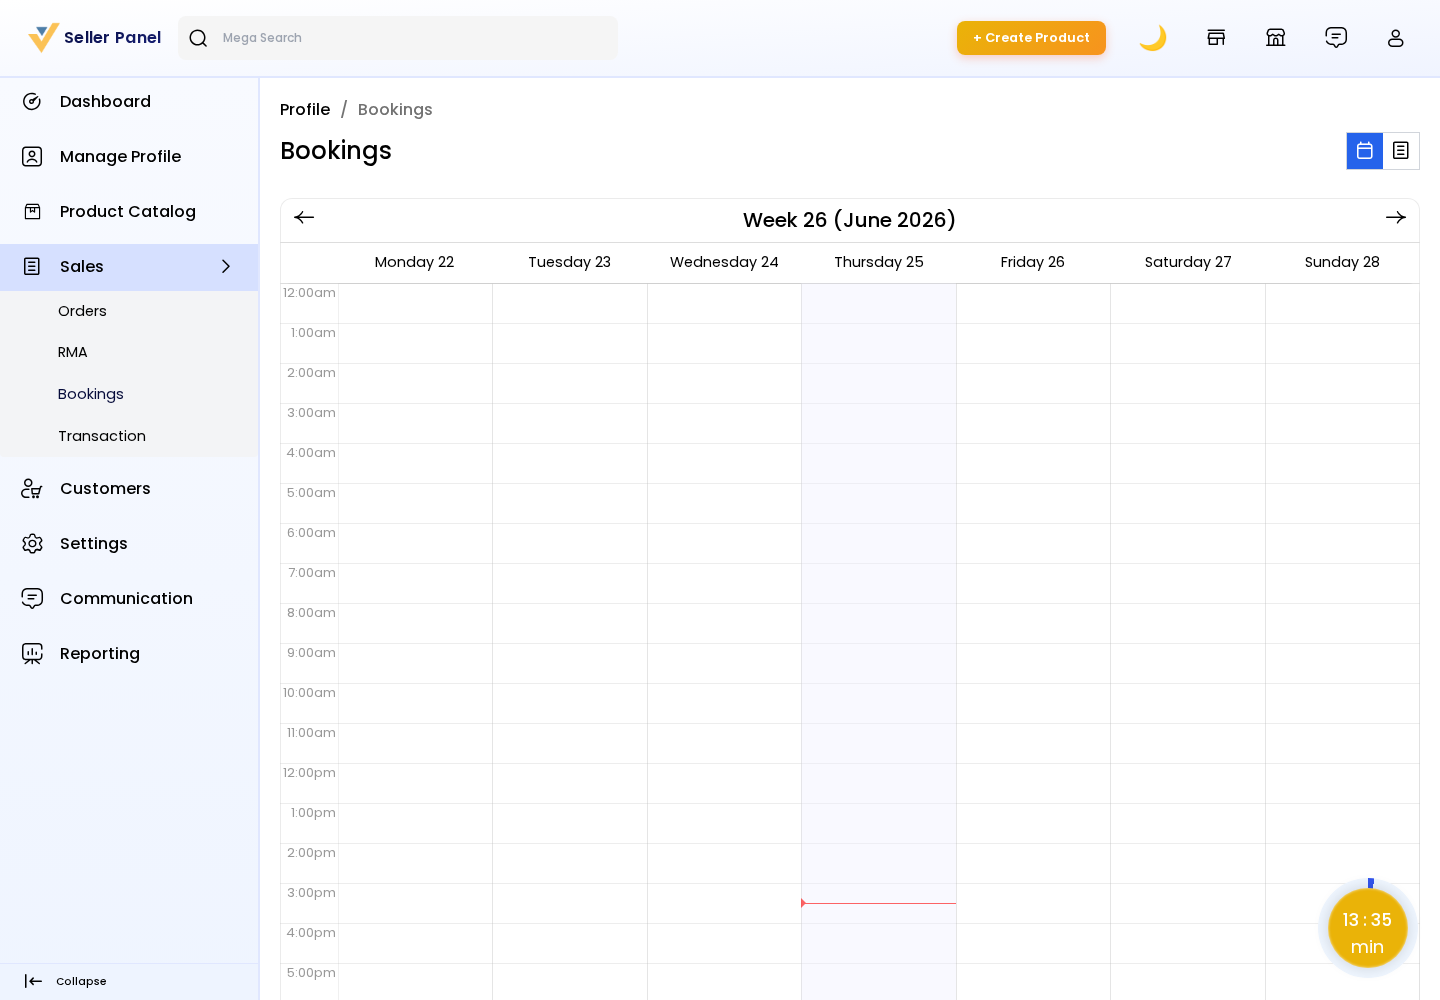
Task: Click the Sales document icon
Action: pyautogui.click(x=32, y=267)
